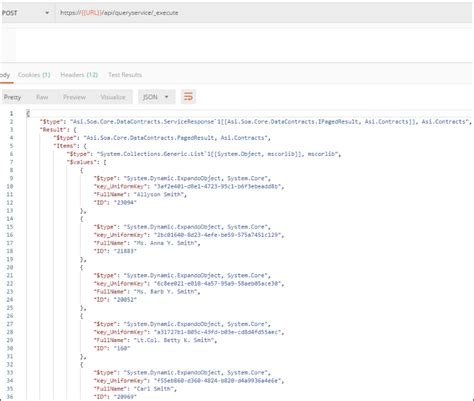Click line number 1 in gutter
Image resolution: width=474 pixels, height=401 pixels.
coord(11,114)
